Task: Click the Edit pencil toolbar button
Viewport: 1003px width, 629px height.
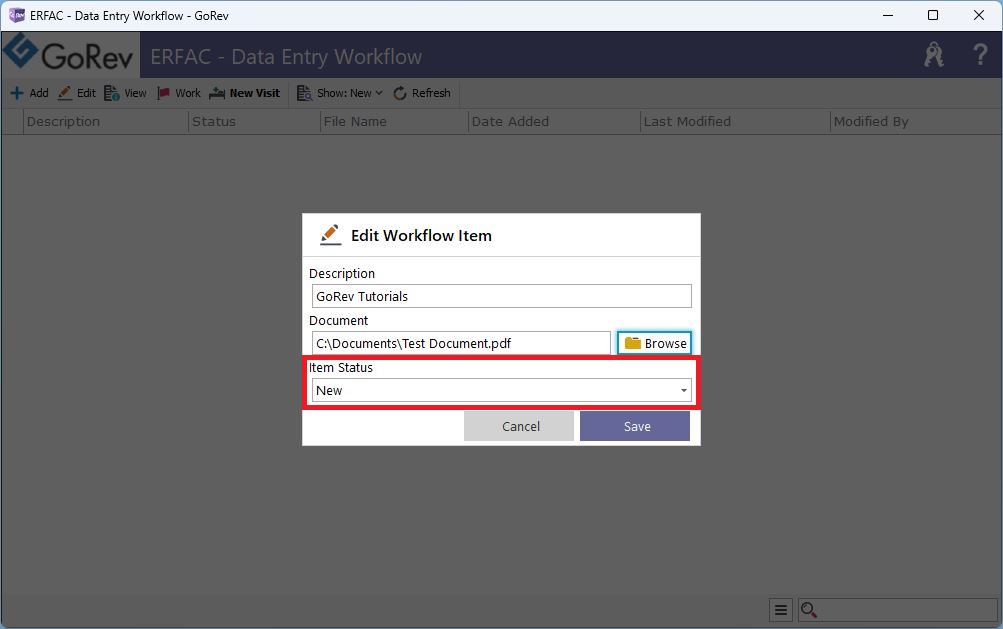Action: tap(77, 93)
